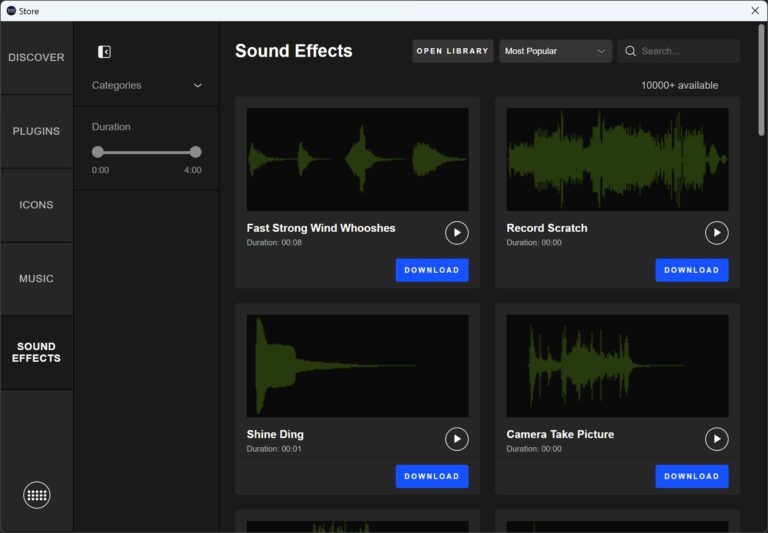Screen dimensions: 768x533
Task: Click the maximum duration slider handle
Action: [195, 152]
